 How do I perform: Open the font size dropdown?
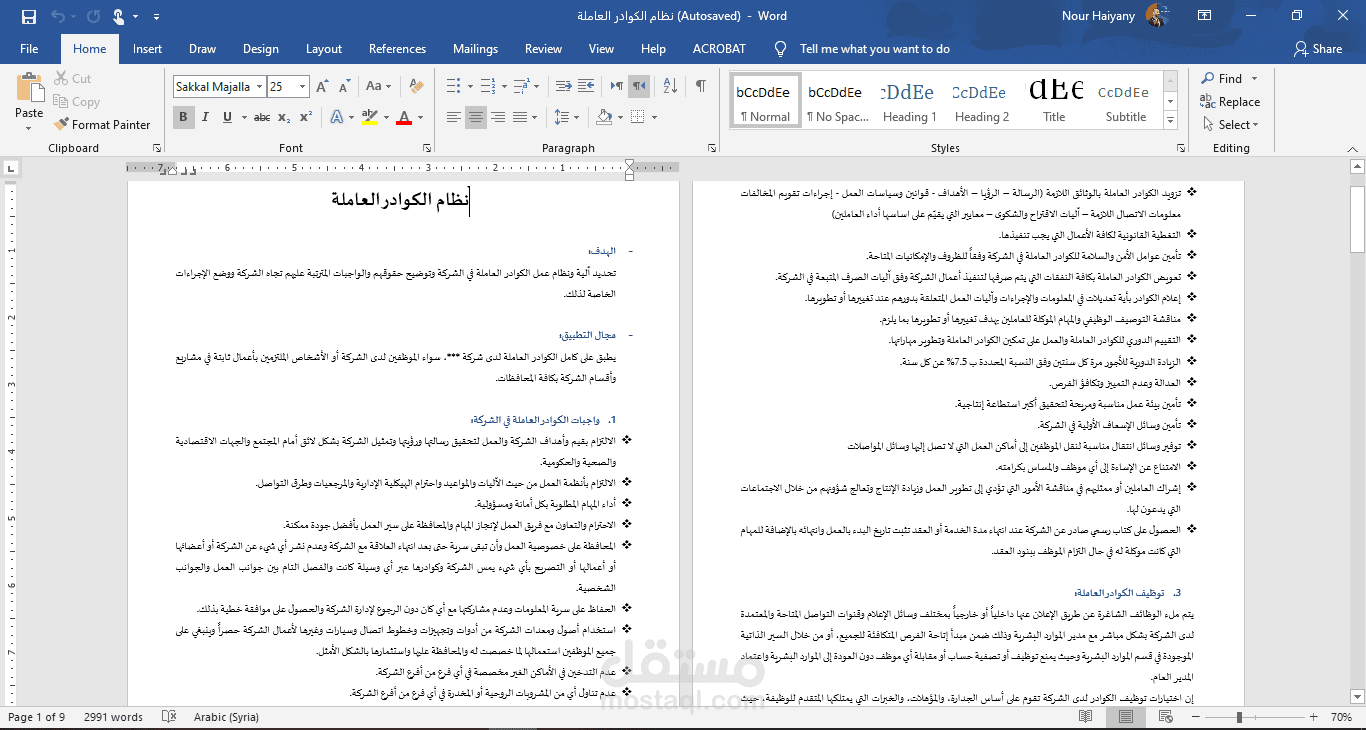point(302,87)
